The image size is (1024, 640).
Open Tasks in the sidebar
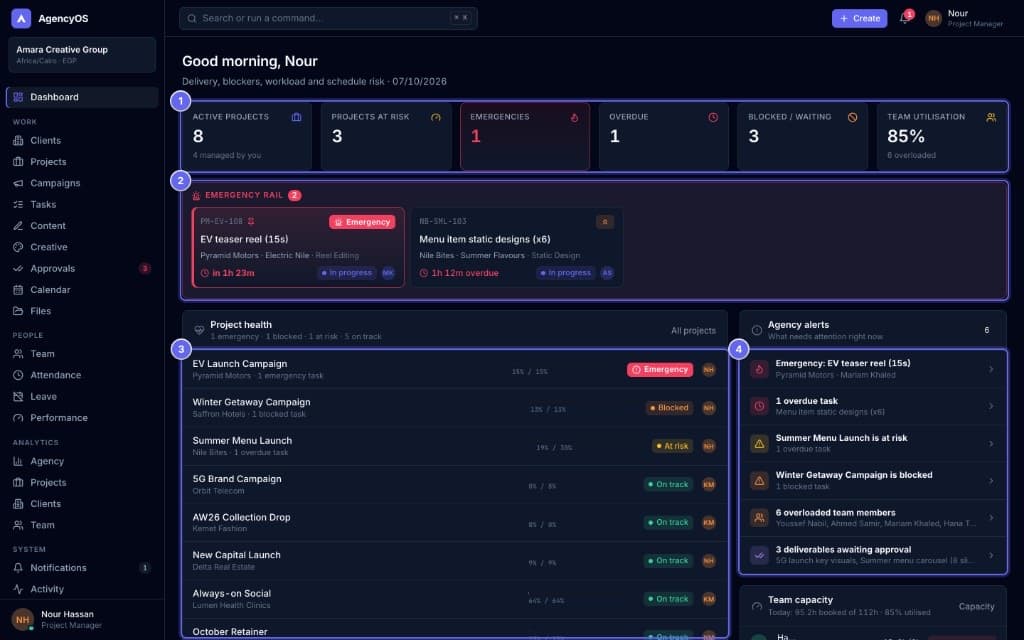pyautogui.click(x=82, y=204)
